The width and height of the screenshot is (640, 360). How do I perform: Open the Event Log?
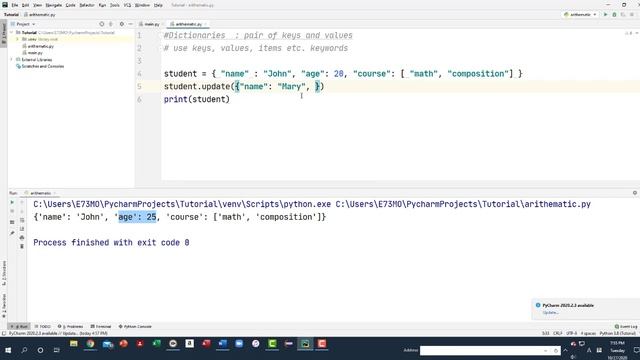click(626, 327)
